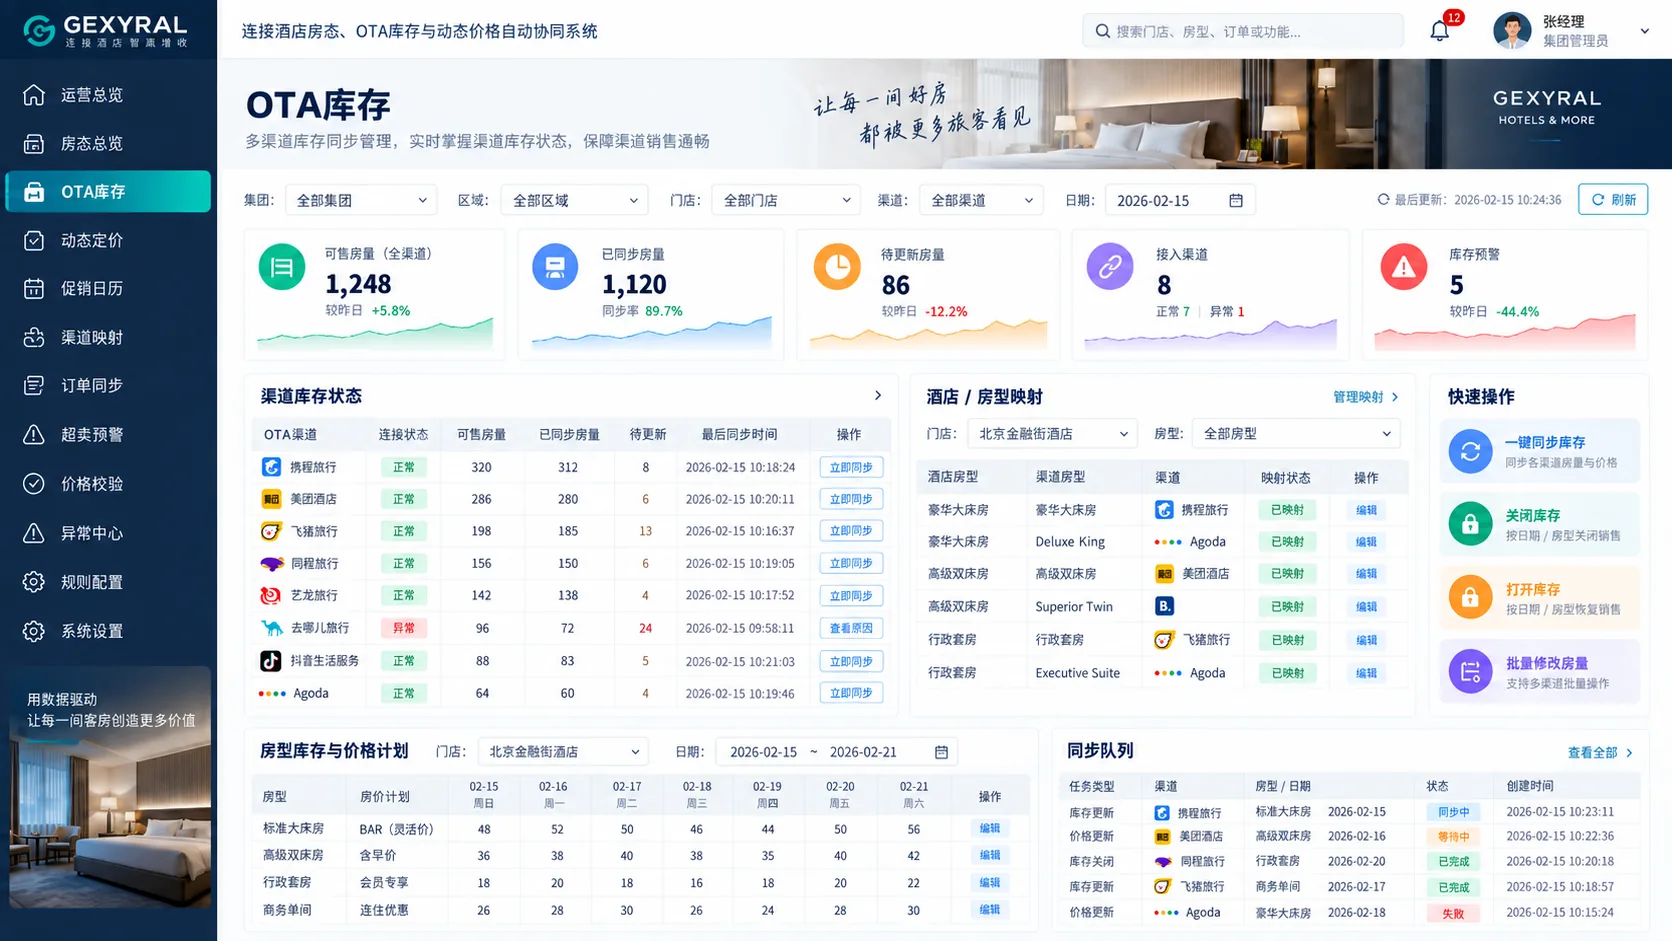Open the 价格校验 menu item

click(108, 483)
